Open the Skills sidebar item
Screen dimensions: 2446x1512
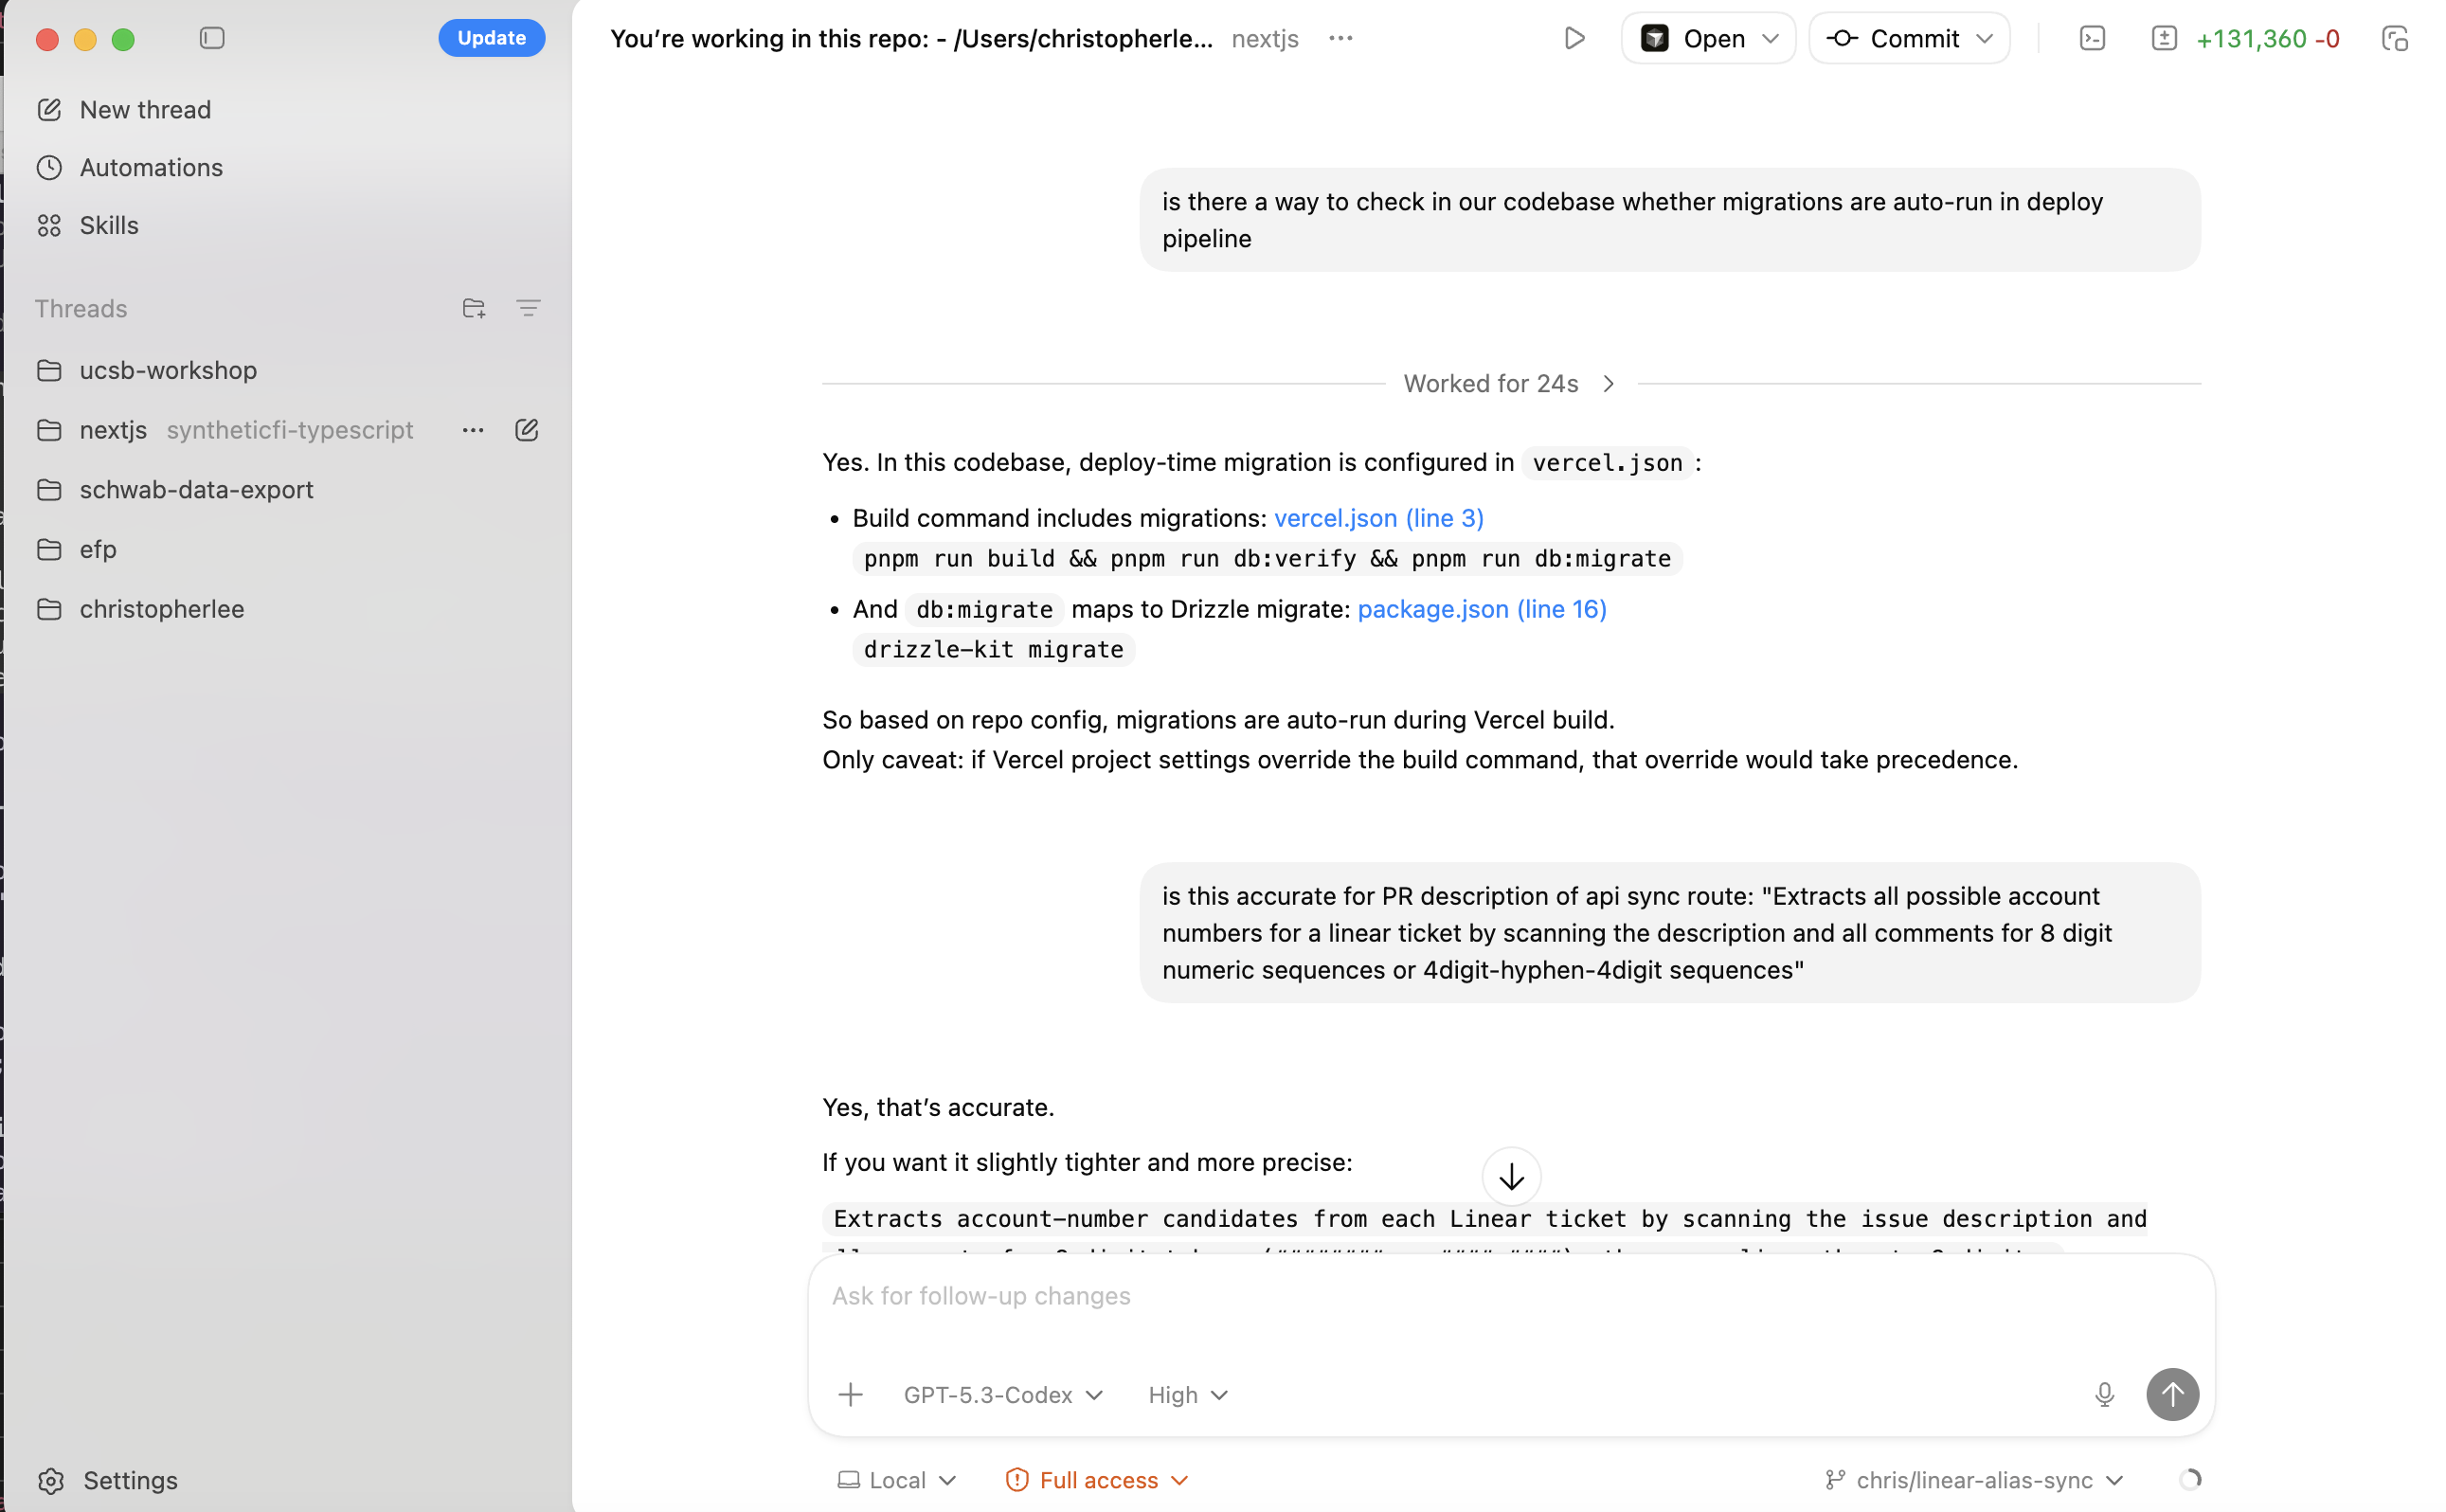pos(108,225)
